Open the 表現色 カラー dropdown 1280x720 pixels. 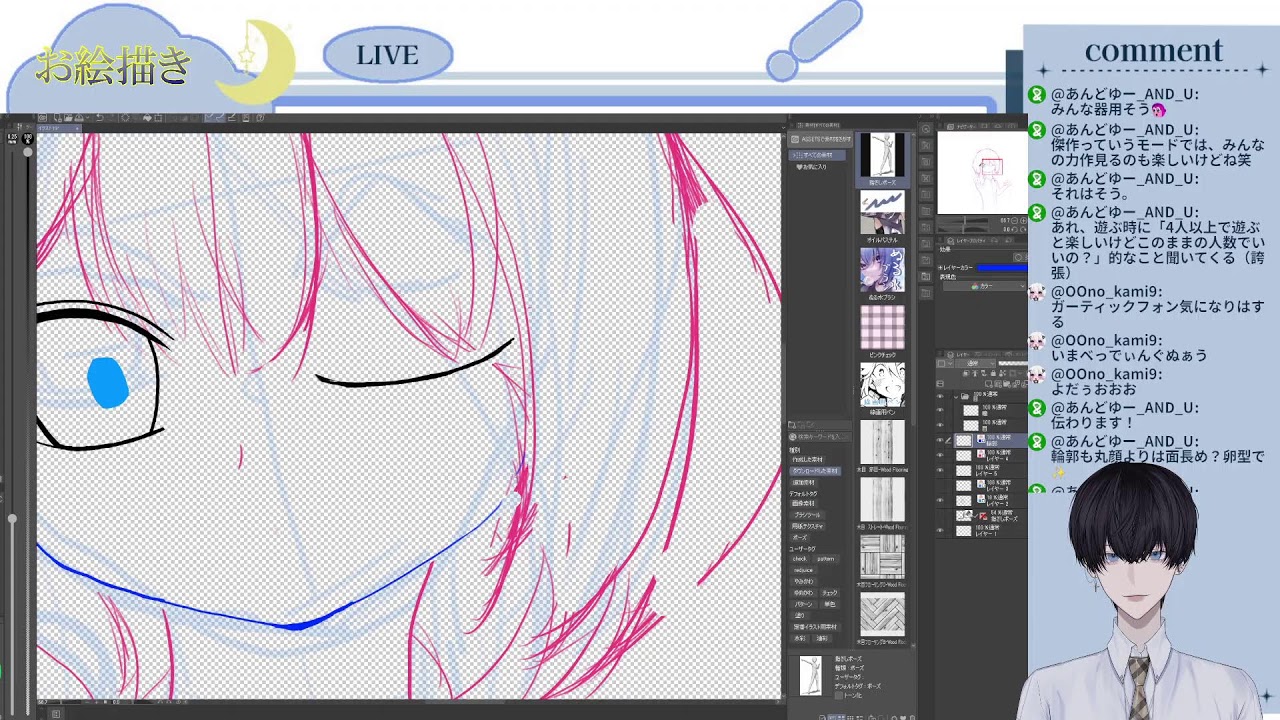[x=984, y=286]
